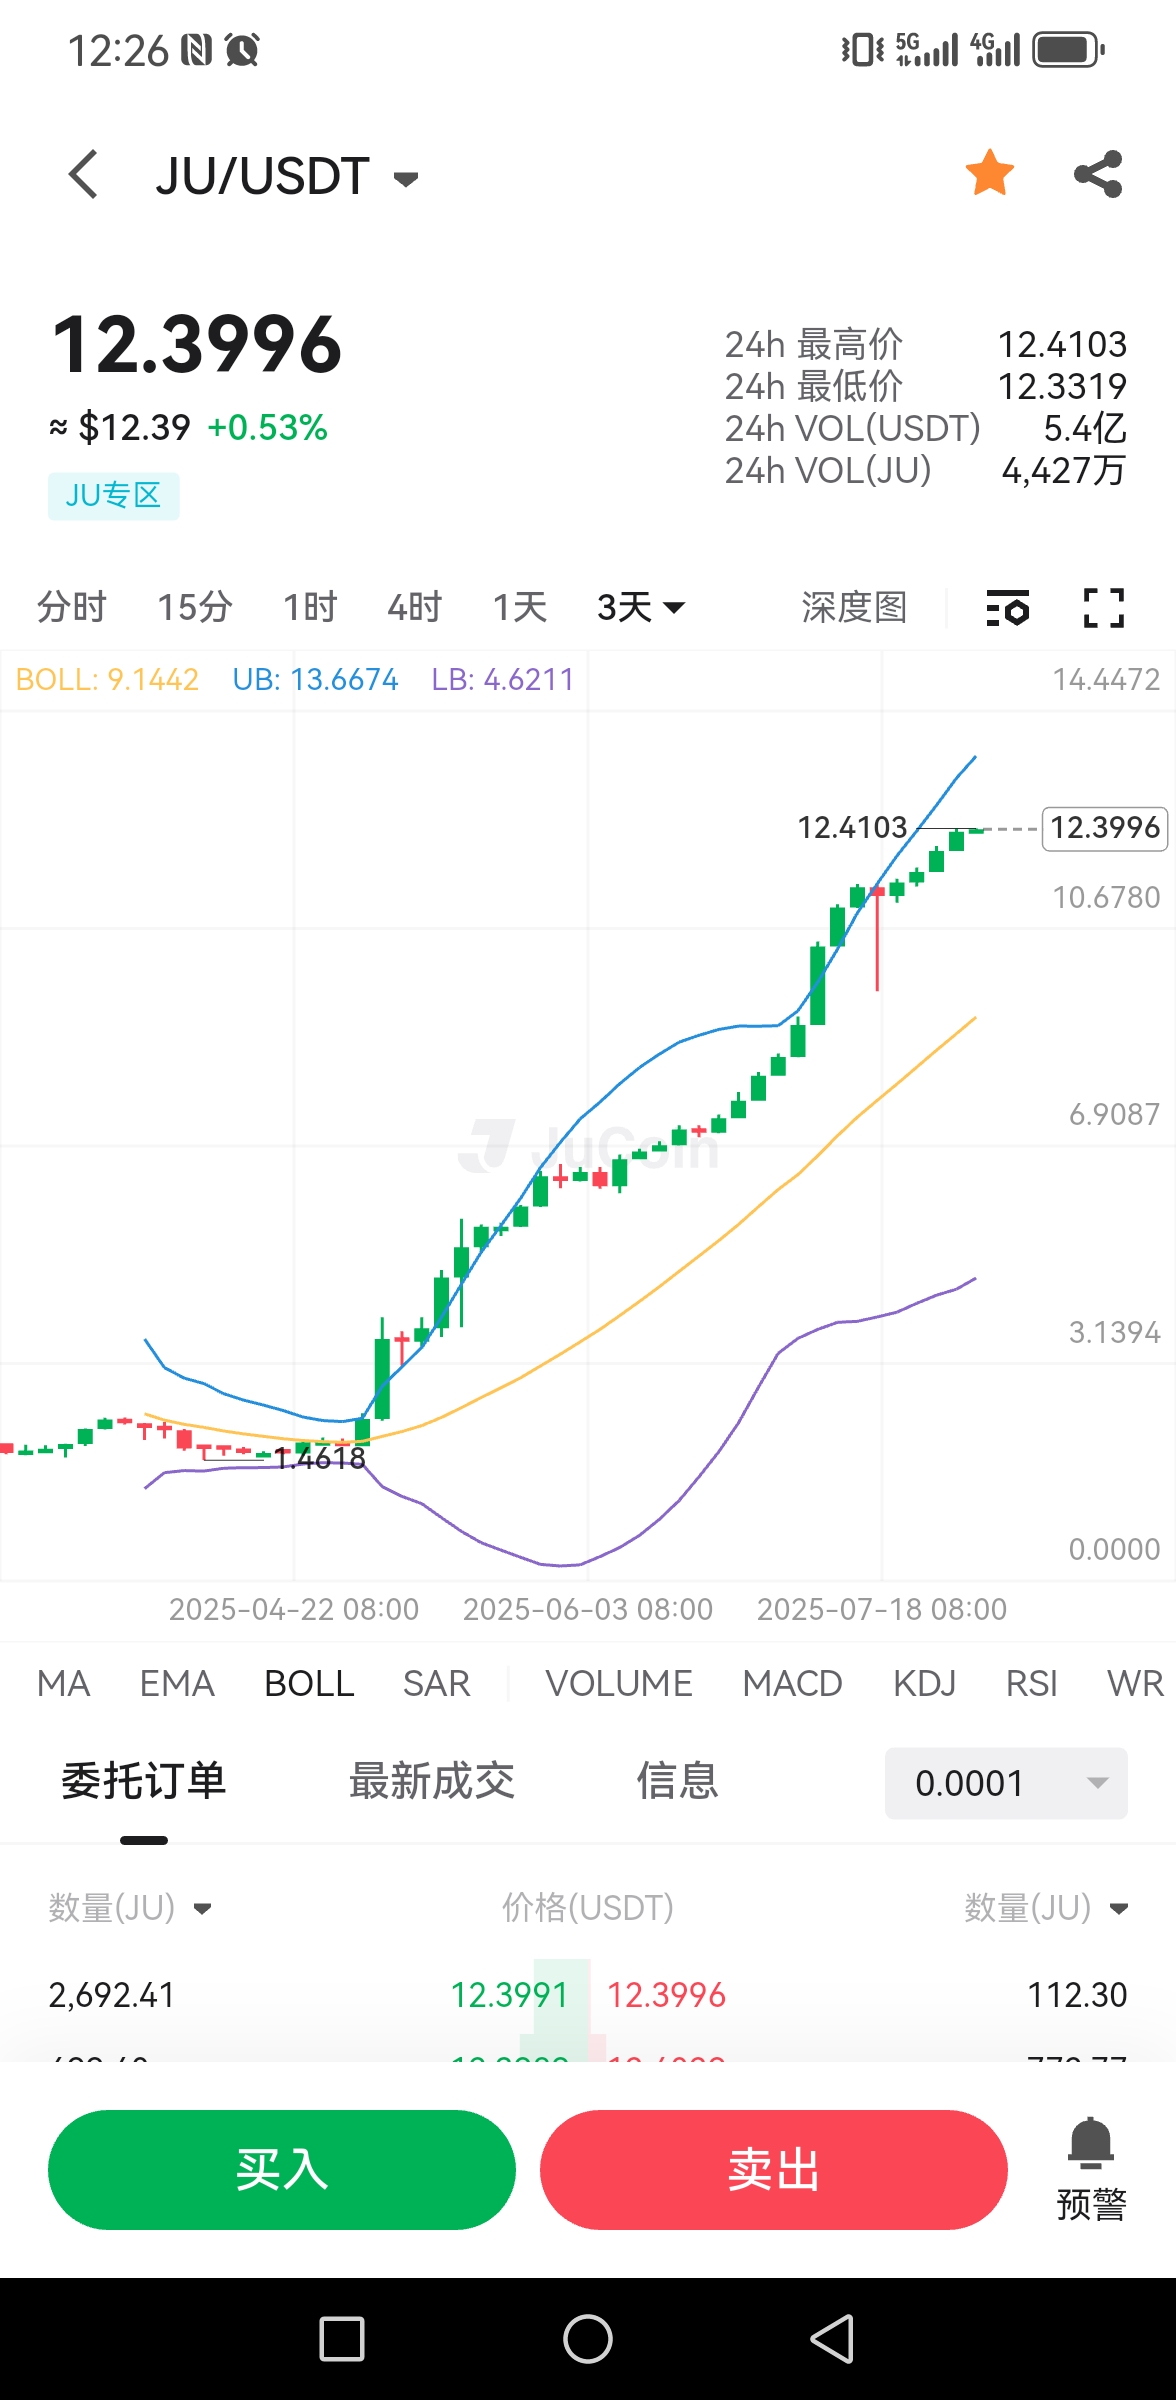Tap the green 买入 buy button
Screen dimensions: 1176x2400
[282, 2170]
